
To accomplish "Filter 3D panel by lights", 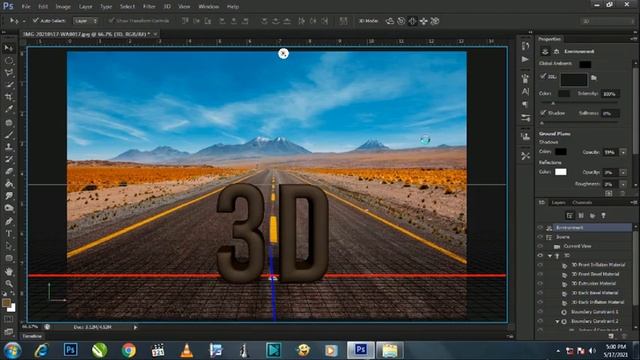I will [603, 216].
